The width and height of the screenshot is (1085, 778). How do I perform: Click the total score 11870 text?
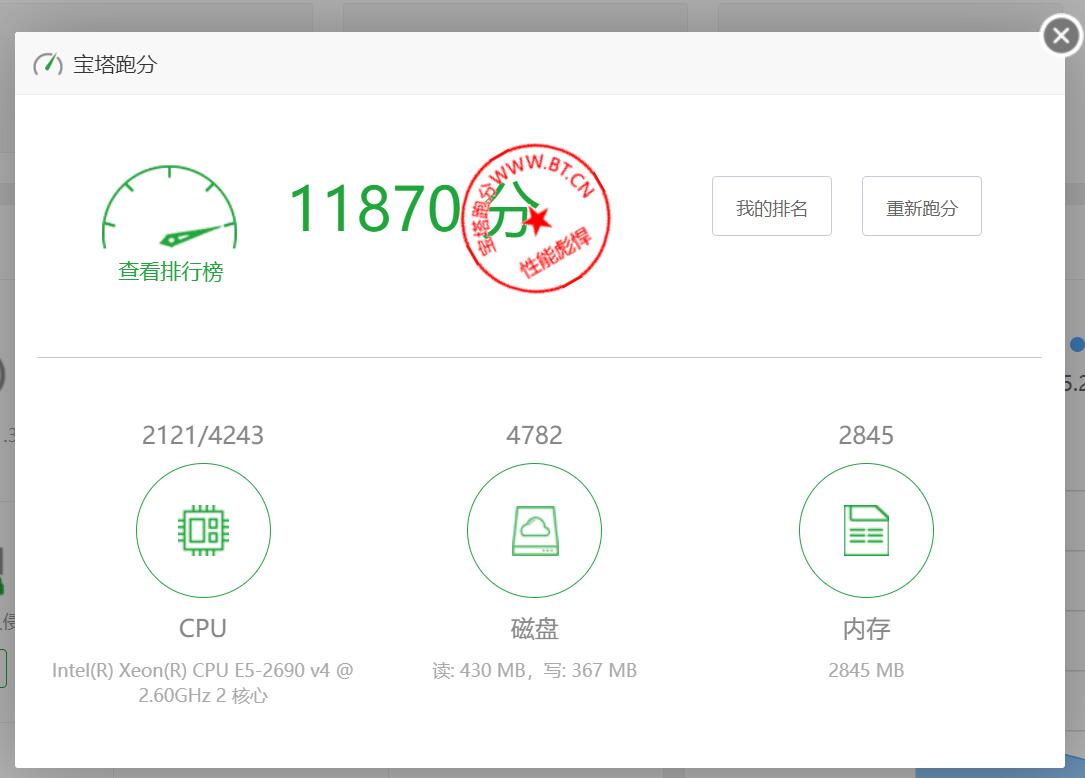(x=375, y=208)
